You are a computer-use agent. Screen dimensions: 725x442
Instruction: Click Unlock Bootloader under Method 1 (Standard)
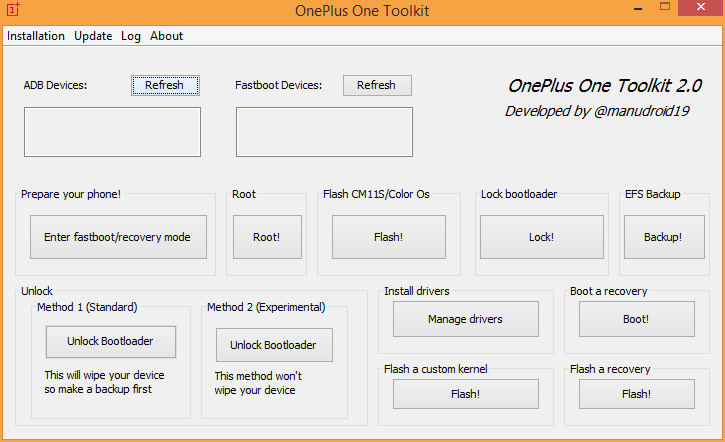[111, 342]
